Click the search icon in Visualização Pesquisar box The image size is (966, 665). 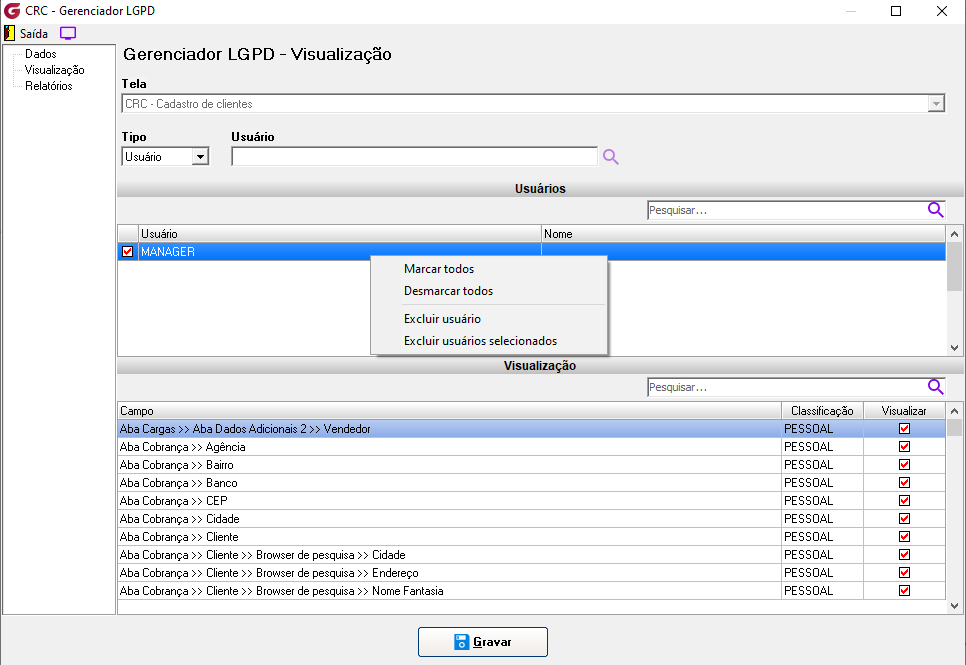935,387
